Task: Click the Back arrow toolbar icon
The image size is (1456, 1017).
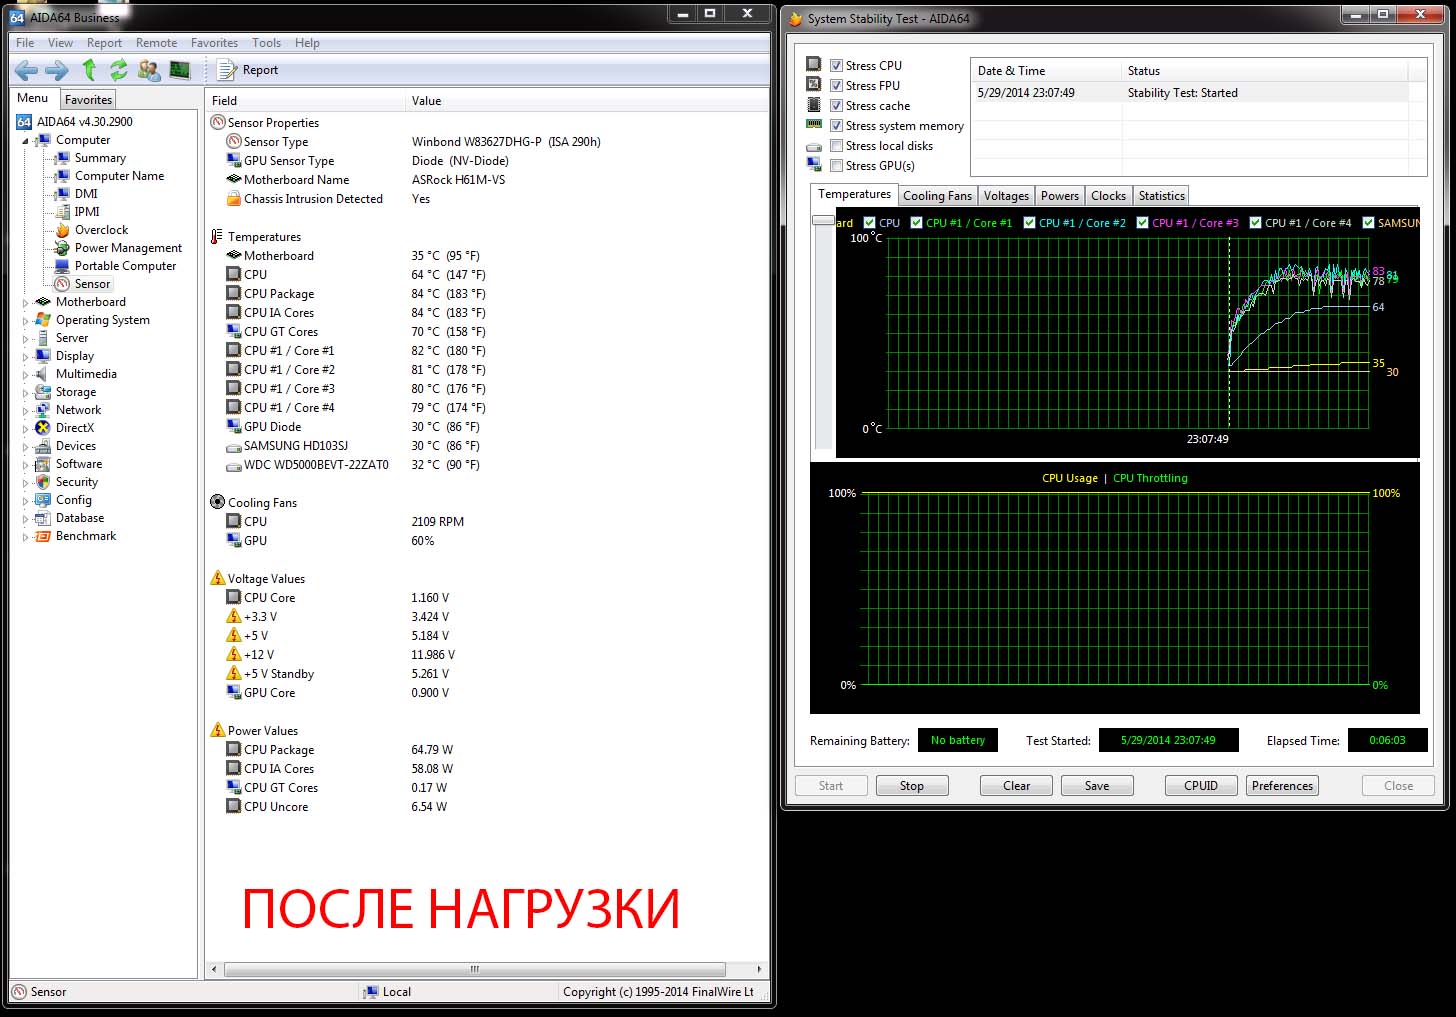Action: (x=27, y=70)
